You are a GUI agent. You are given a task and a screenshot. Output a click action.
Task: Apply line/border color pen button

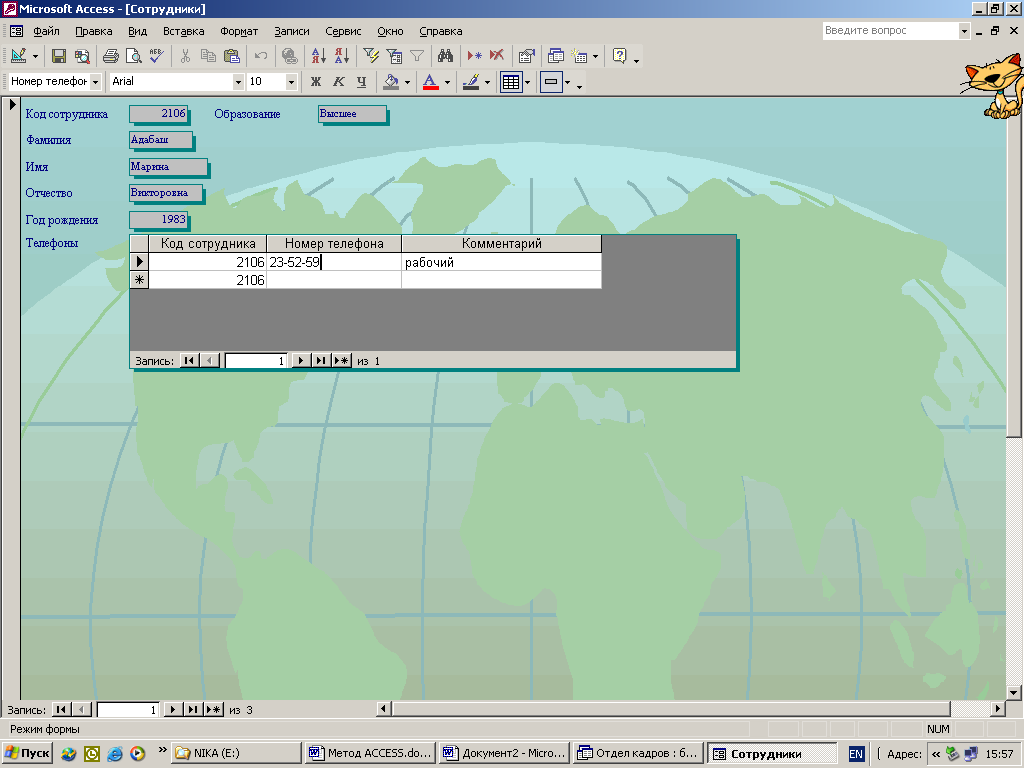471,82
